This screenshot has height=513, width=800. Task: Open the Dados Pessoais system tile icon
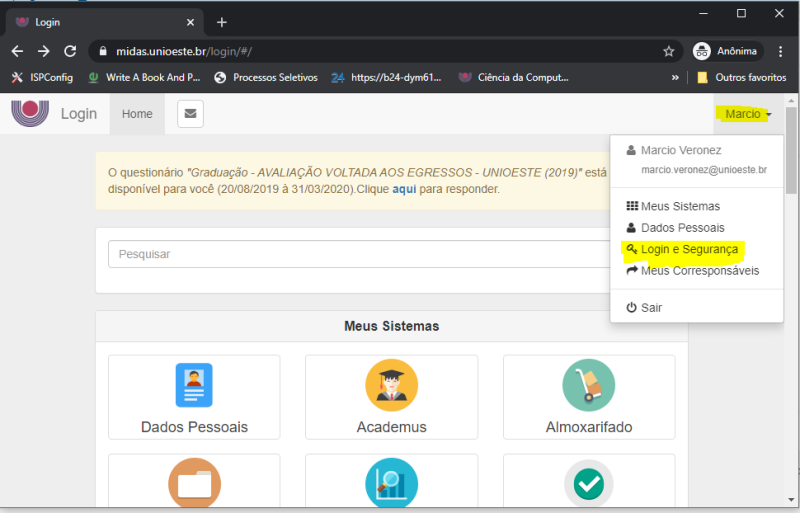[194, 385]
